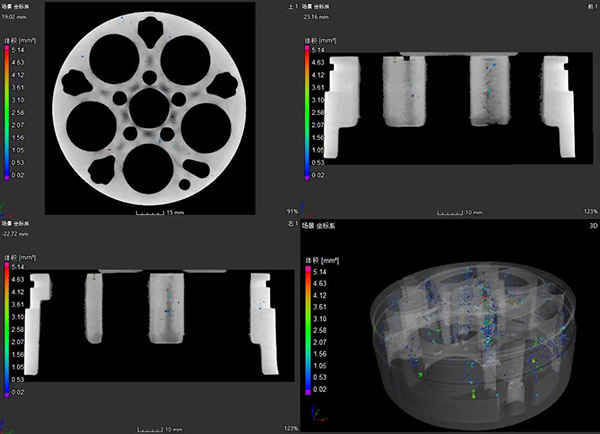Open the 123% zoom level in the top-right view
The image size is (600, 434).
coord(590,212)
